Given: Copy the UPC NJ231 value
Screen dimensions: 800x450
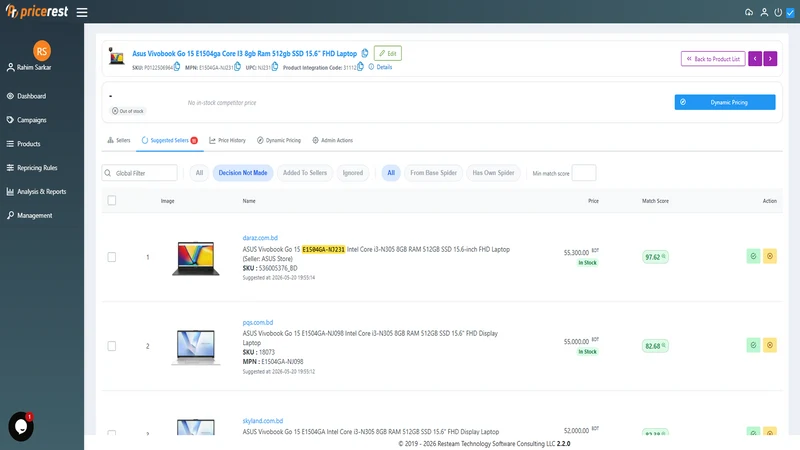Looking at the screenshot, I should pos(275,67).
